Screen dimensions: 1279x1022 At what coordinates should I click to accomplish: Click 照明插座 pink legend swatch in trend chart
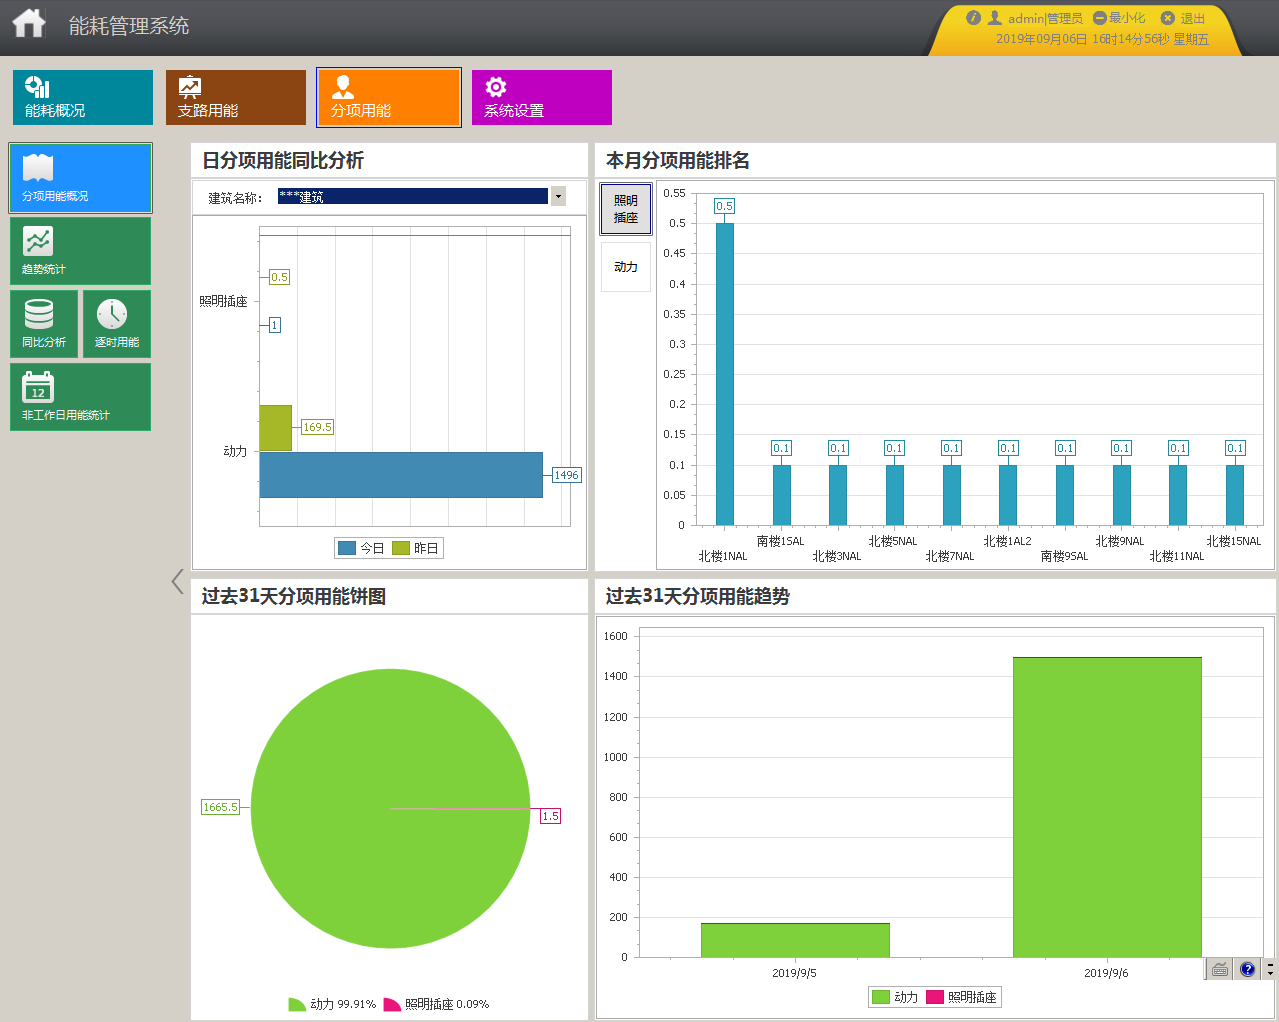click(935, 997)
